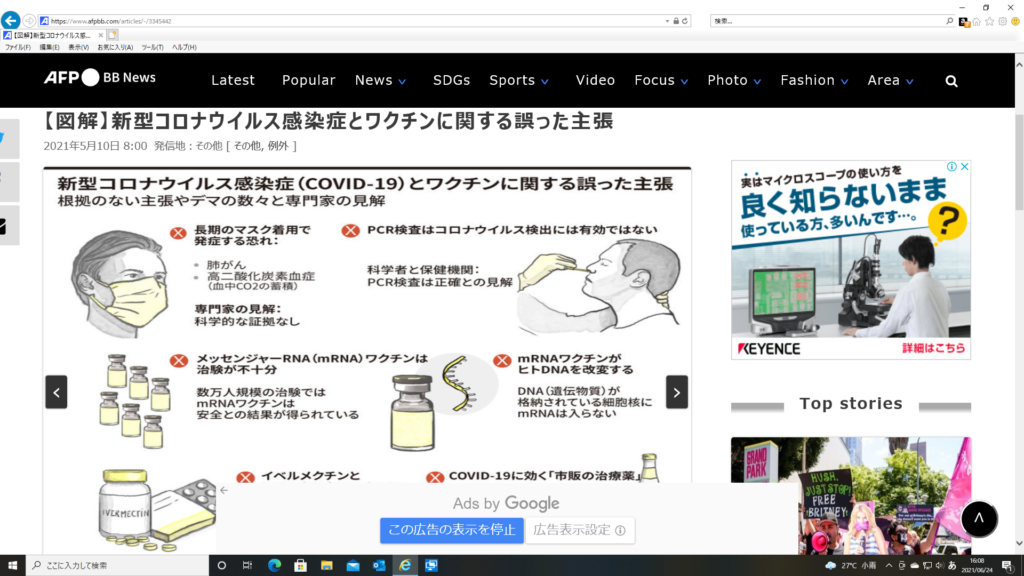Open the SDGs section

(x=451, y=80)
